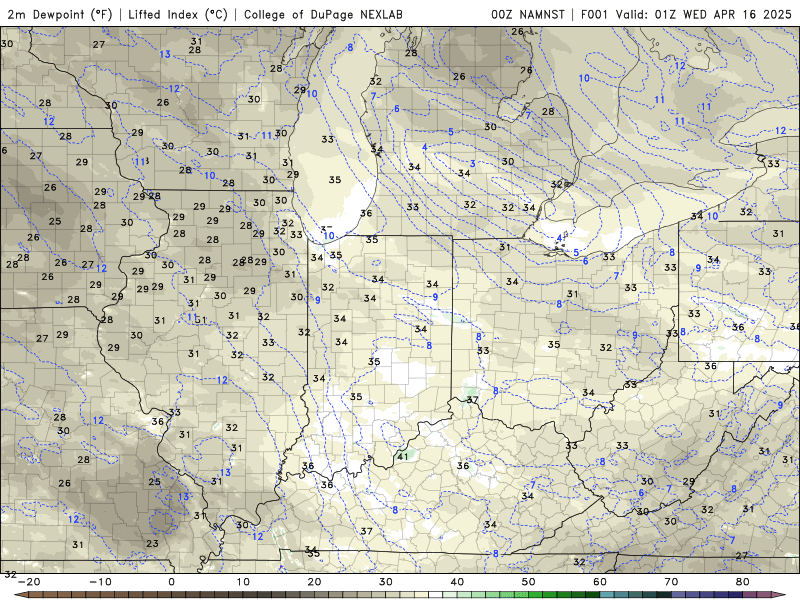800x600 pixels.
Task: Click the "30" label on the color scale
Action: tap(386, 582)
